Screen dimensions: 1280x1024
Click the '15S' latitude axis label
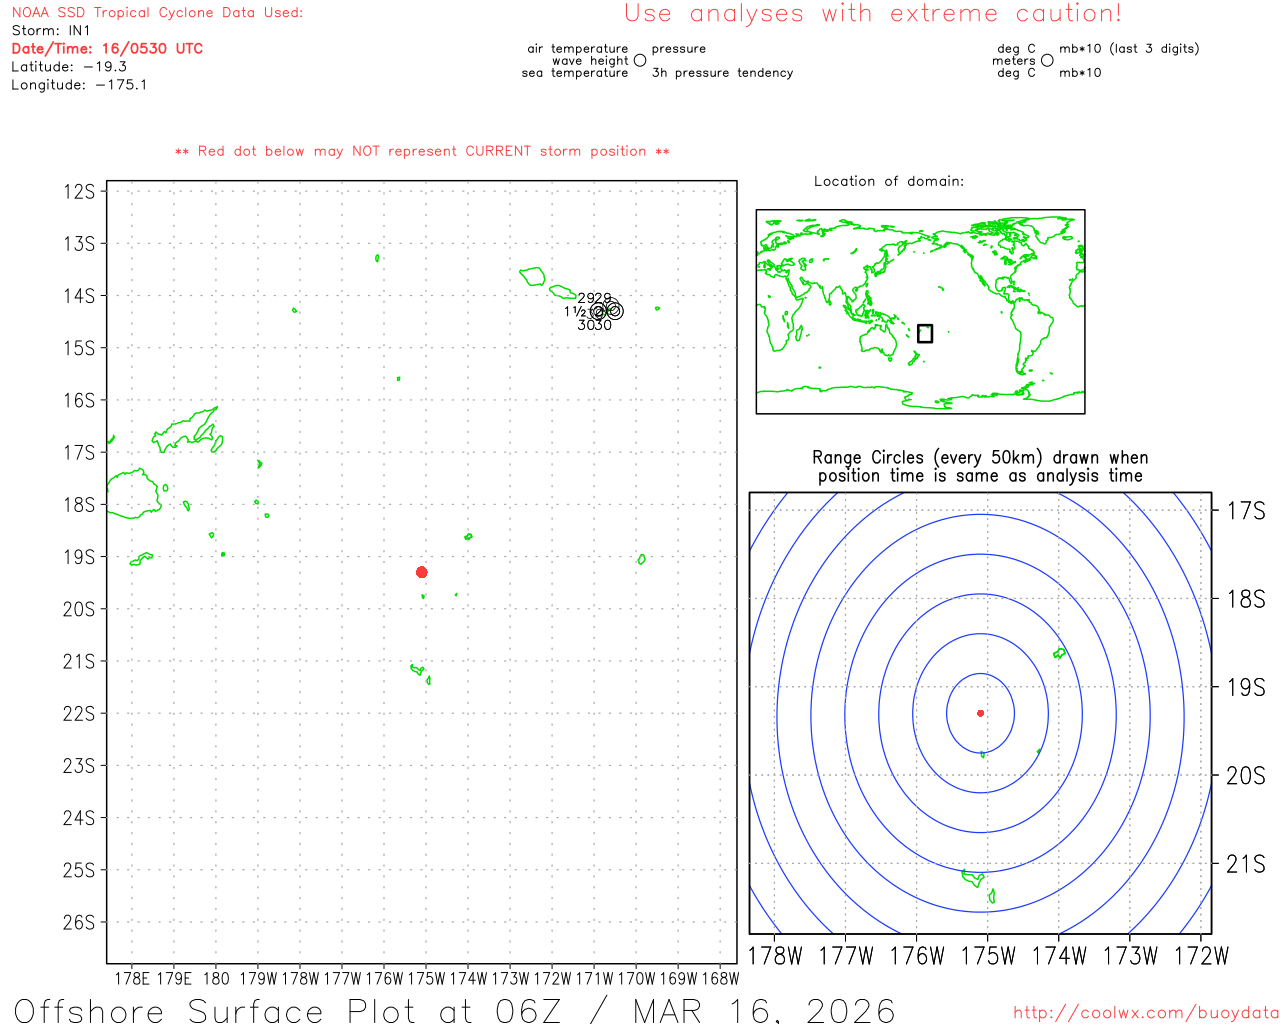pos(79,348)
